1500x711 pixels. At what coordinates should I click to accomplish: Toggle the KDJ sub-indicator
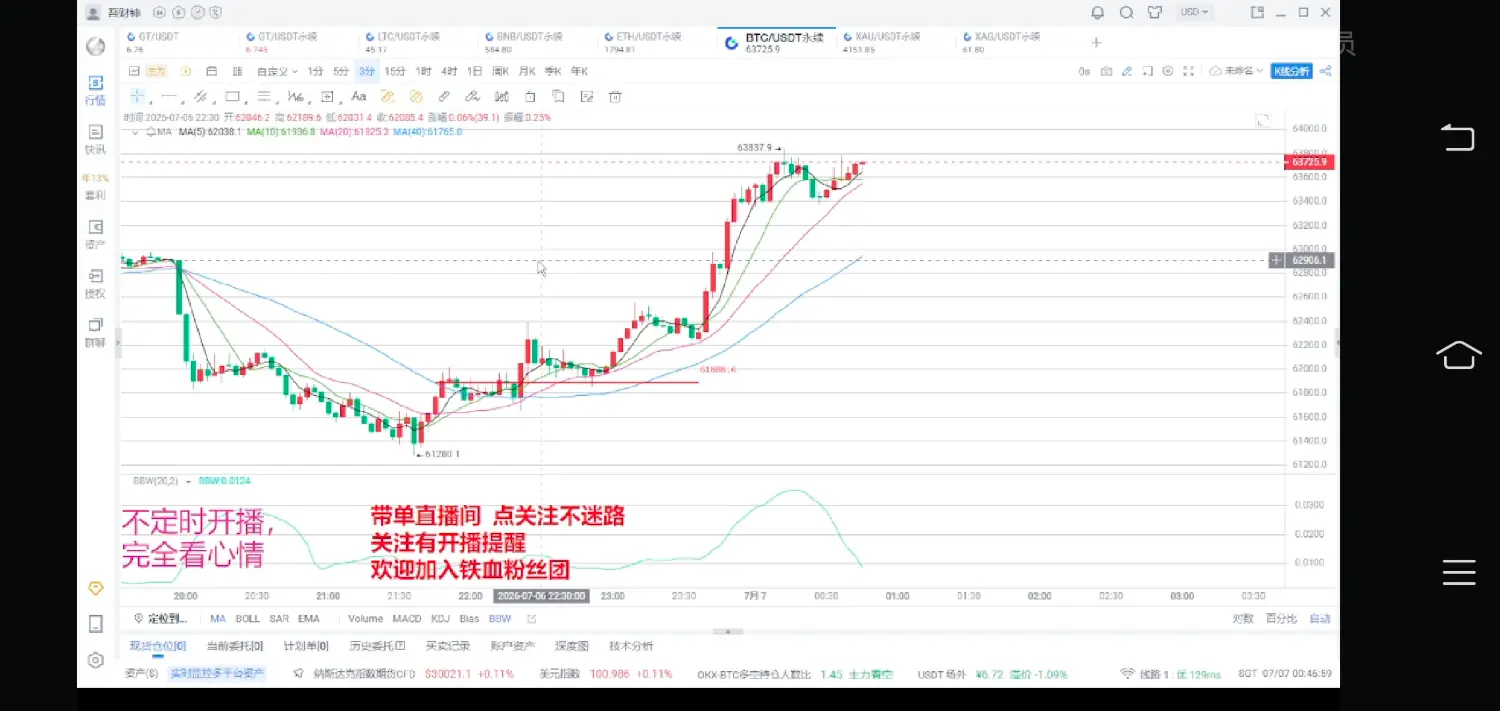(x=441, y=619)
